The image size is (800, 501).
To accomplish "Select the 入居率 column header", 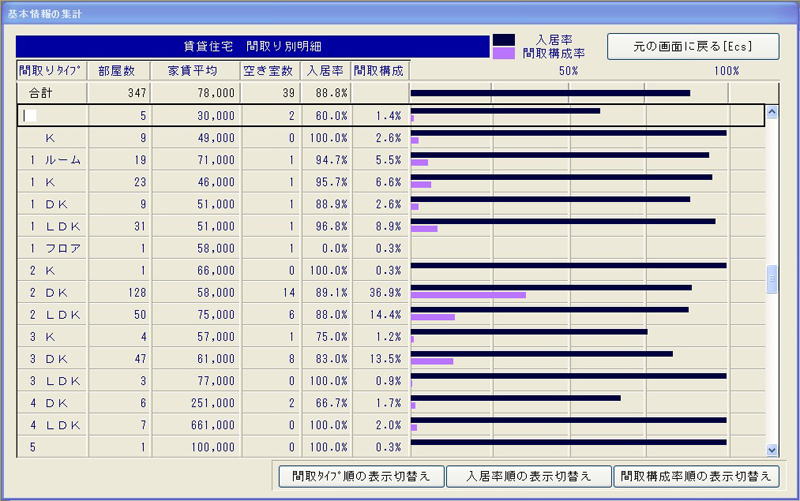I will (325, 71).
